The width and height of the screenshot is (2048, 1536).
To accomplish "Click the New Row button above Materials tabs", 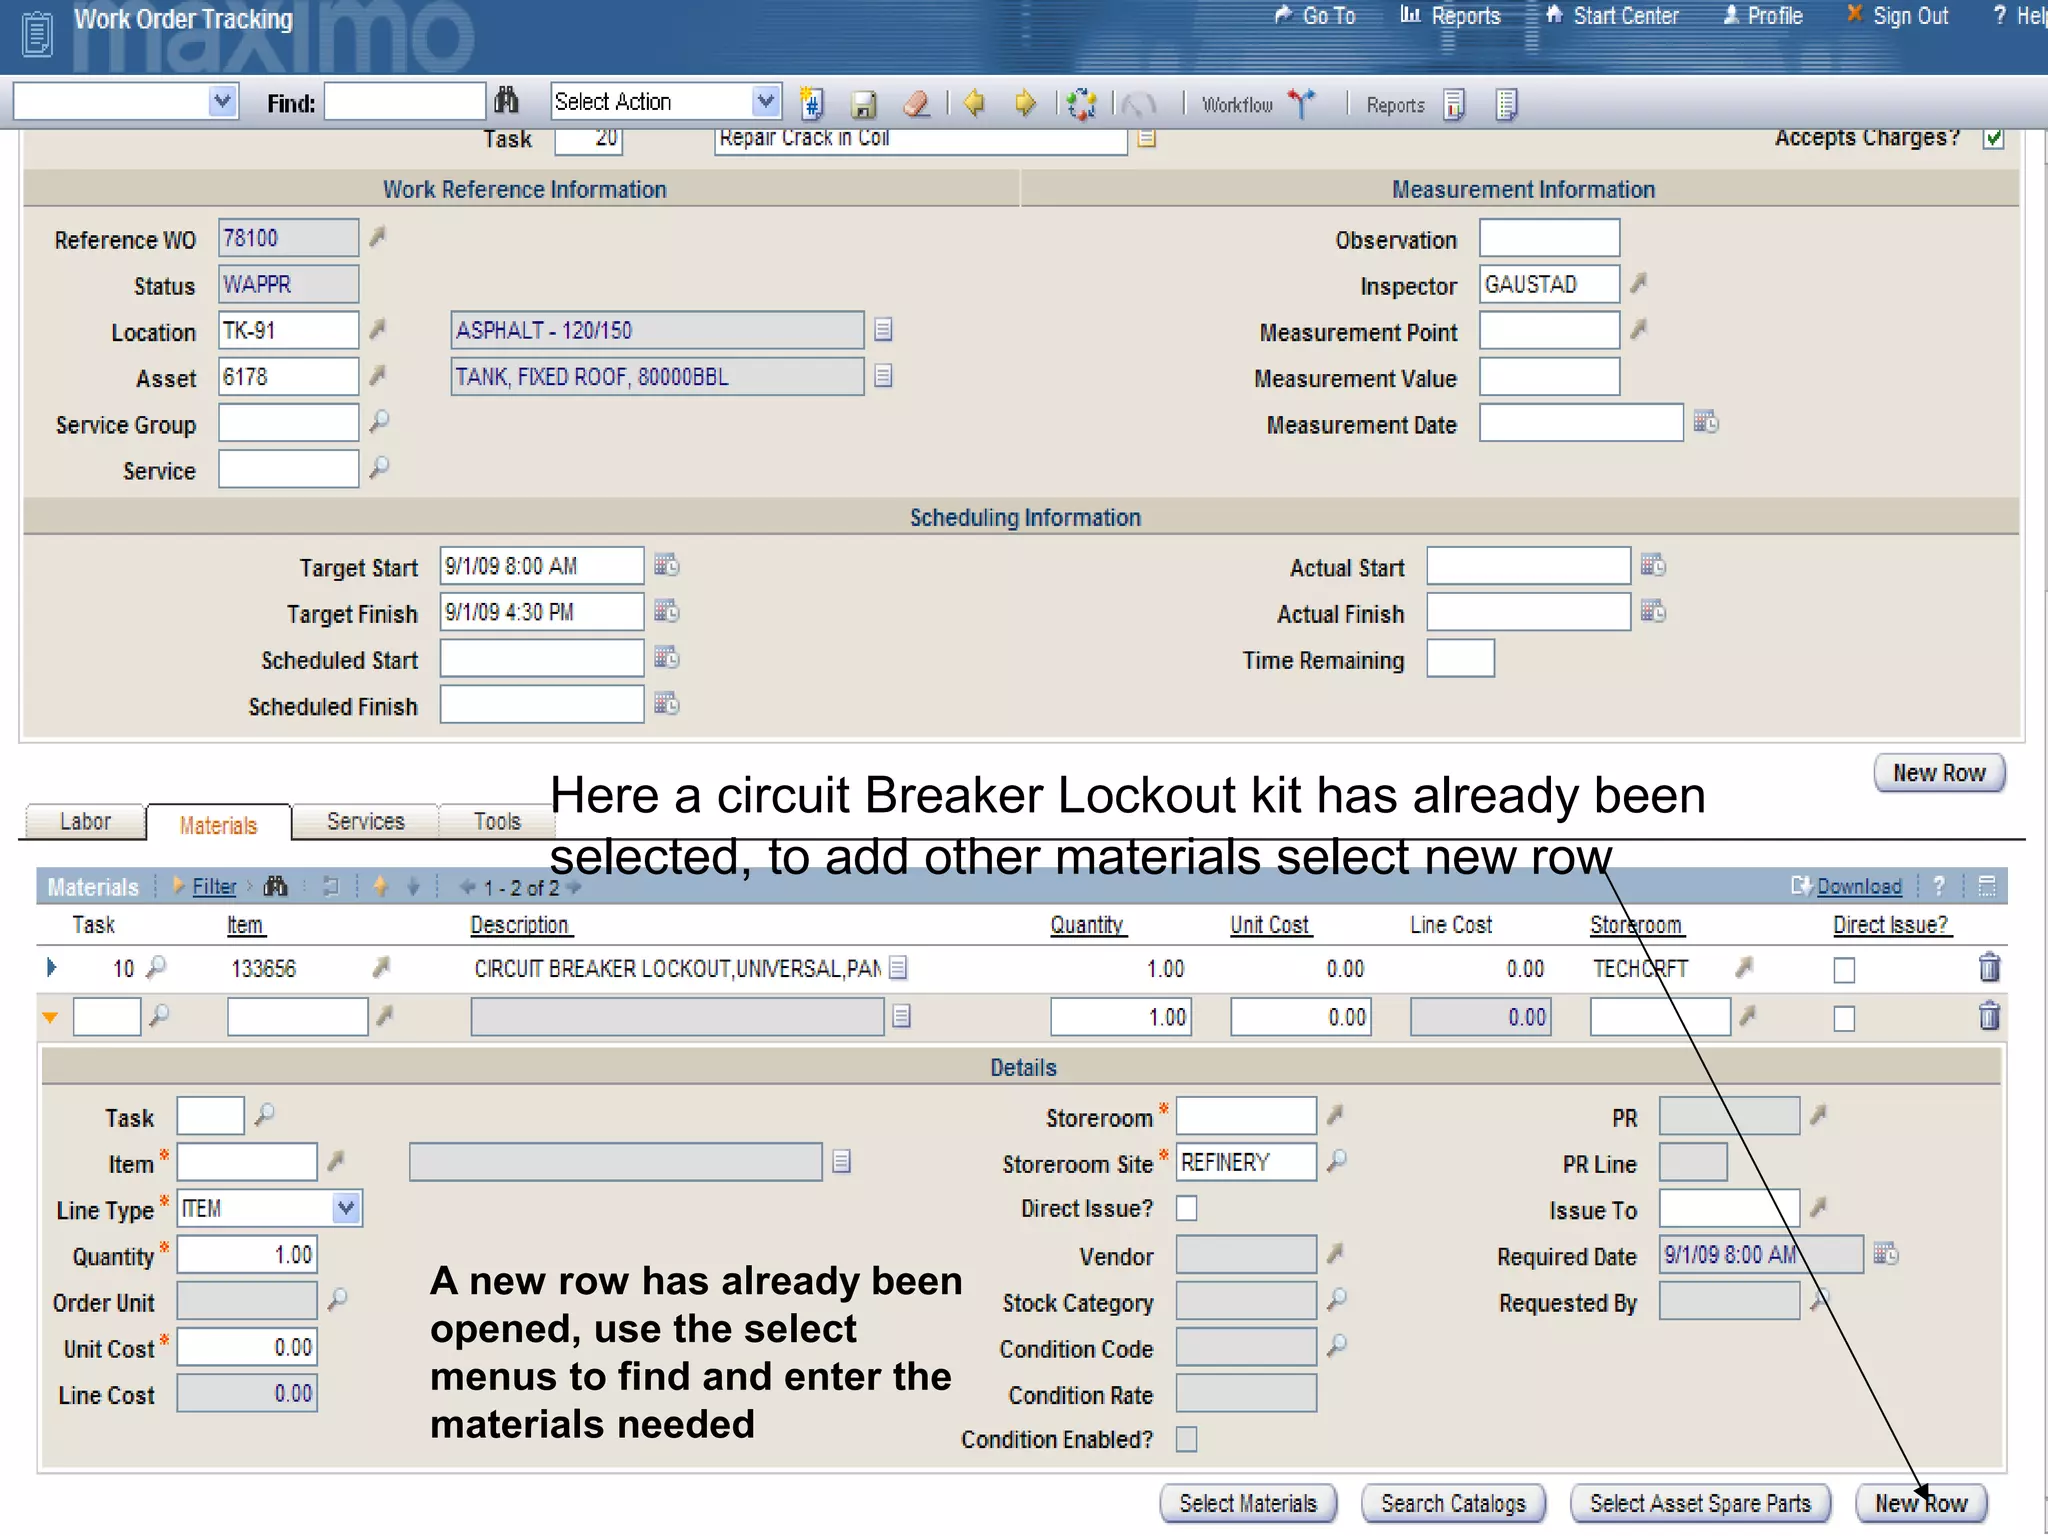I will tap(1939, 773).
